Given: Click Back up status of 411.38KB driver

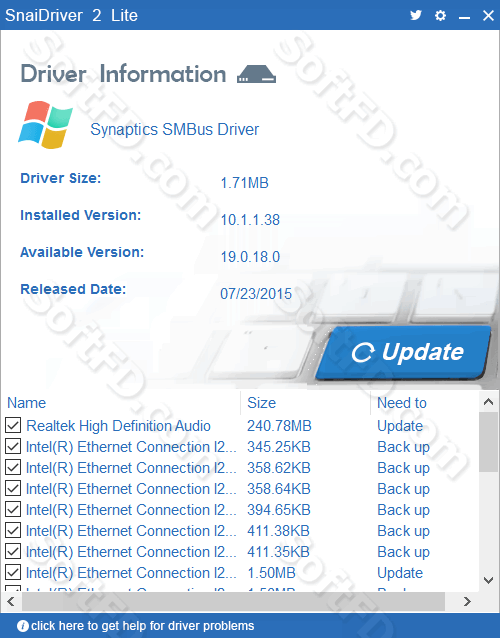Looking at the screenshot, I should [404, 531].
